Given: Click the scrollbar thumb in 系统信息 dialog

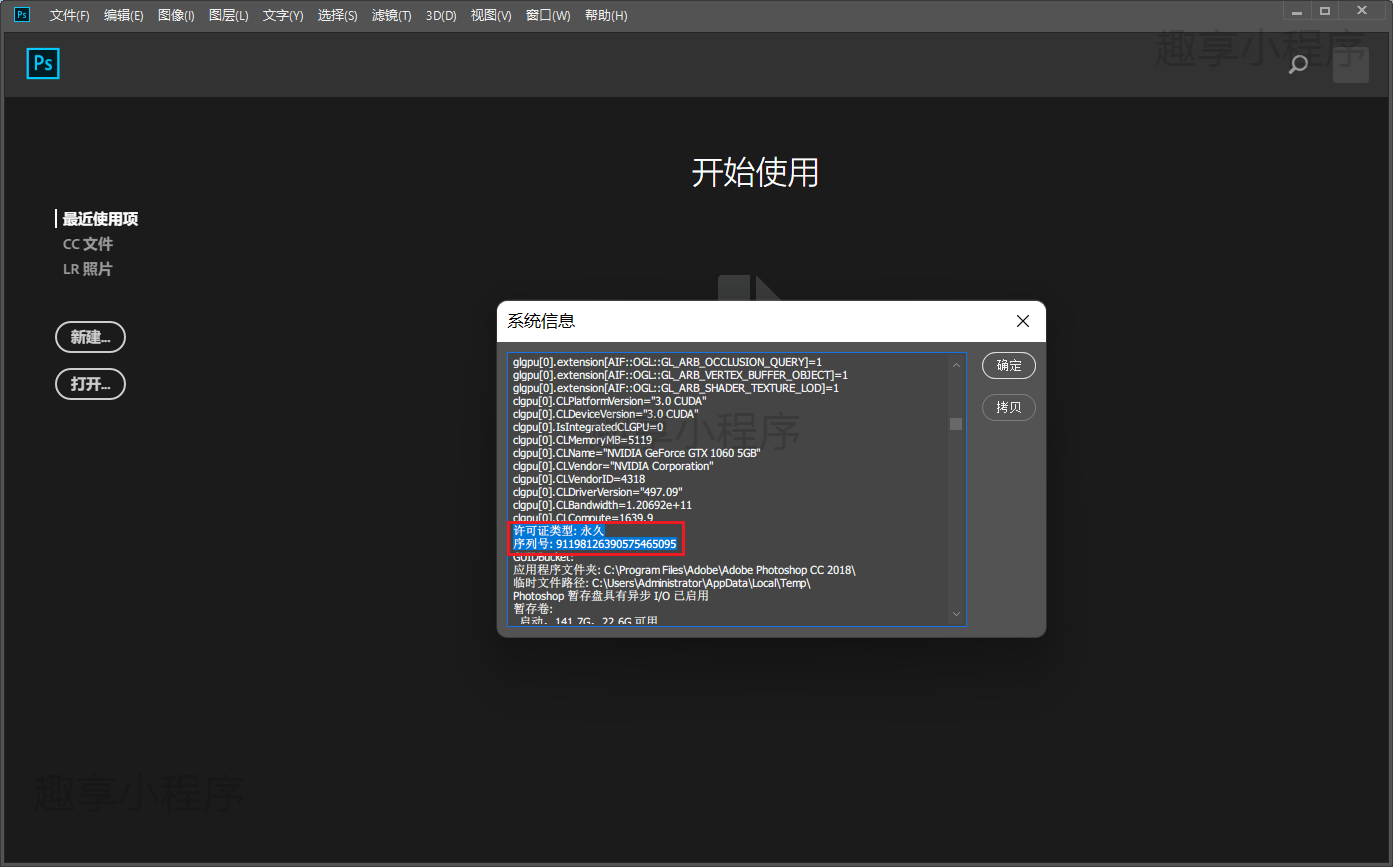Looking at the screenshot, I should [x=956, y=424].
